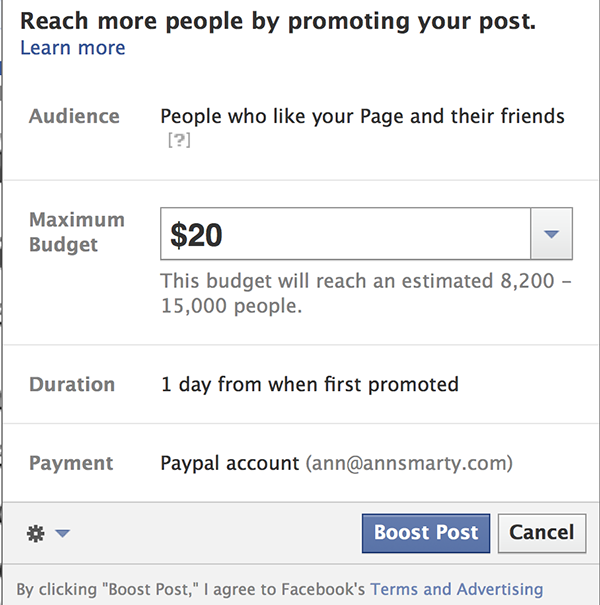
Task: Select the 1 day duration text
Action: tap(309, 385)
